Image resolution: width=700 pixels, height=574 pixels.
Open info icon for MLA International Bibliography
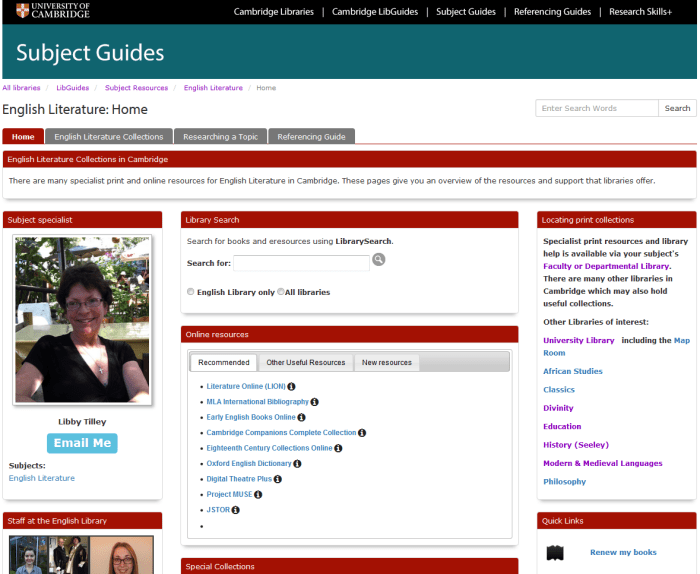point(314,402)
